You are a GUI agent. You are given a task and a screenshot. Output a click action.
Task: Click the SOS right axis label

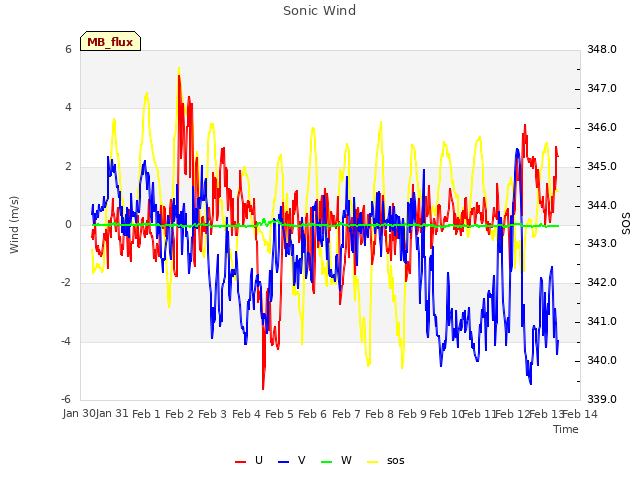(x=626, y=223)
